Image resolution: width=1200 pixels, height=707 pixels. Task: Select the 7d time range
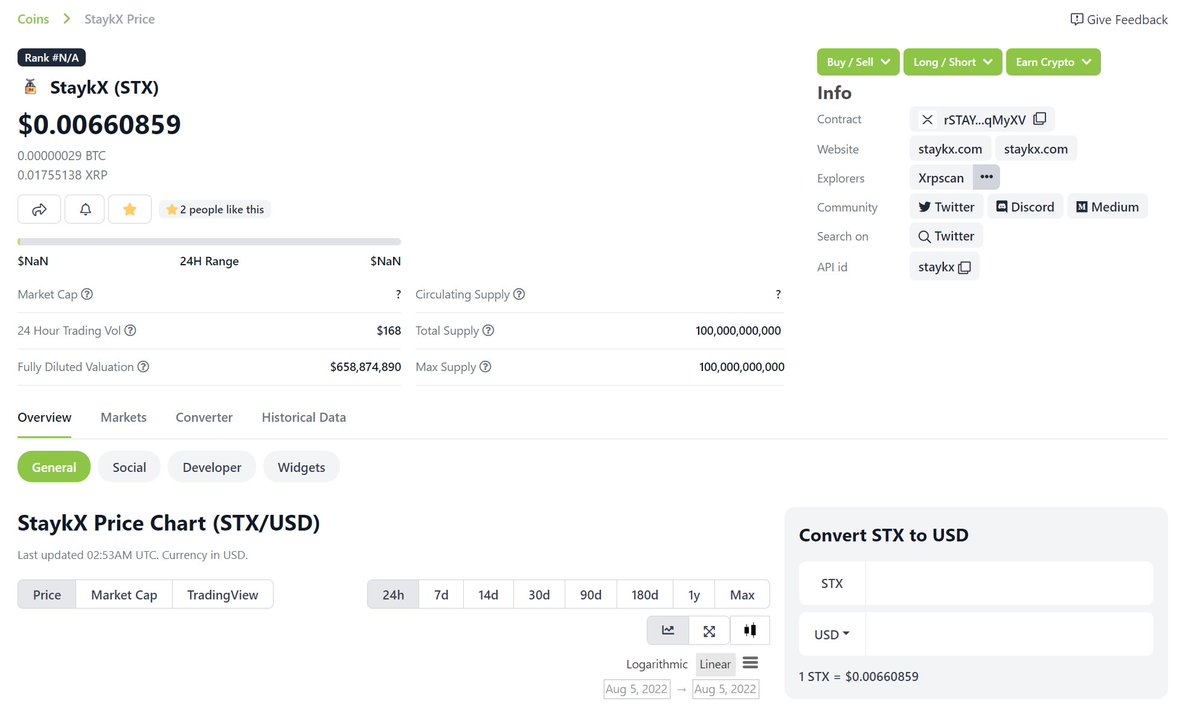[x=441, y=594]
